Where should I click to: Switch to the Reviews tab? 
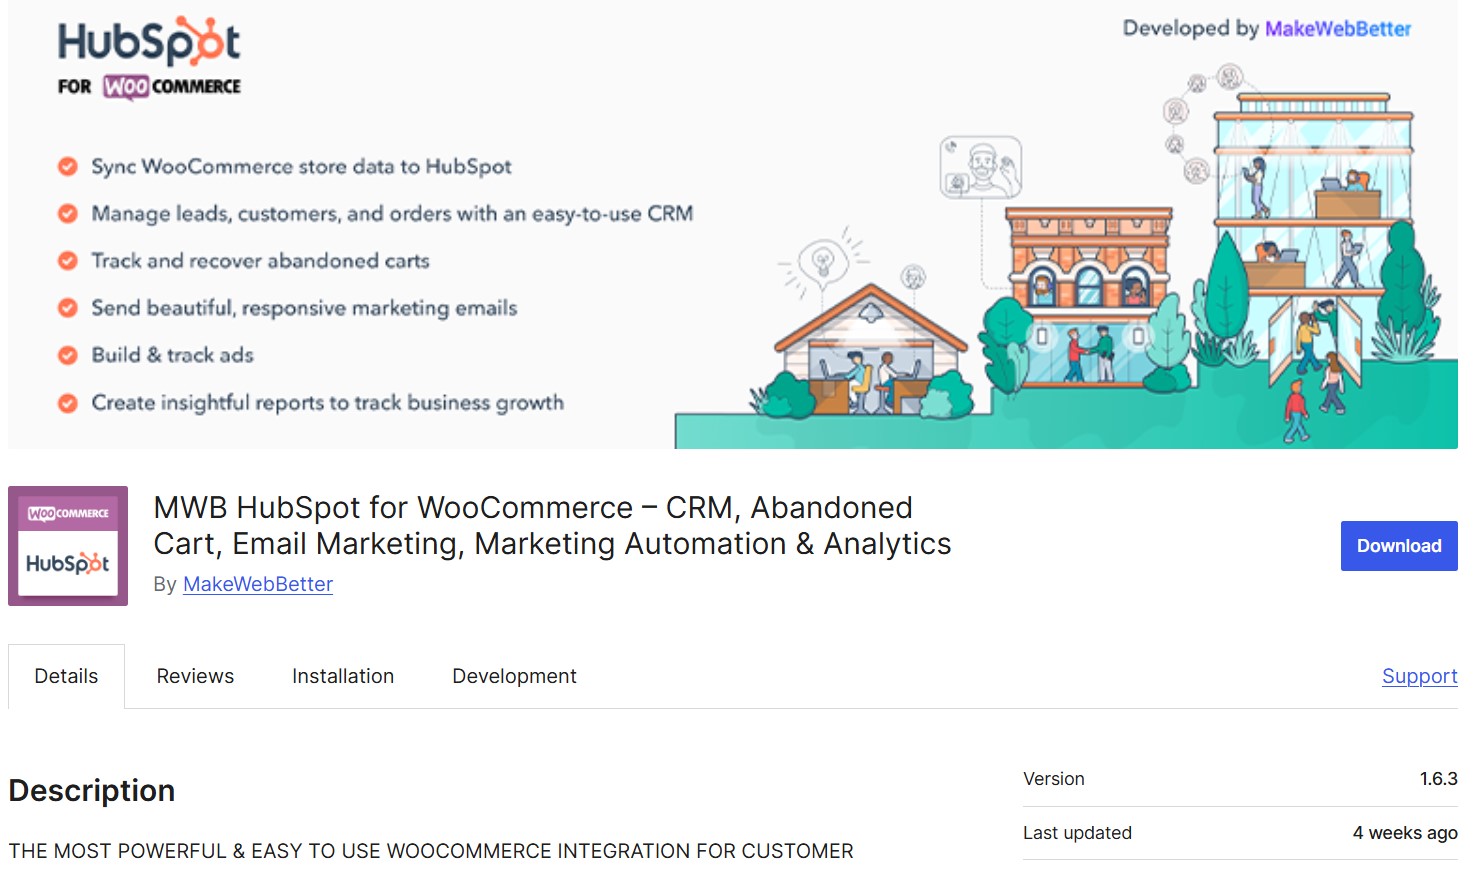[195, 676]
